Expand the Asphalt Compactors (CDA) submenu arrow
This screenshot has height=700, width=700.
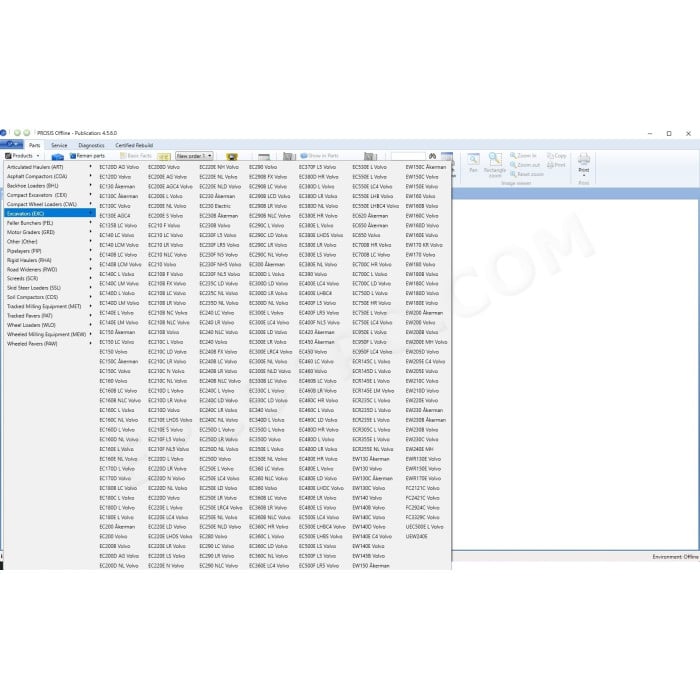91,176
